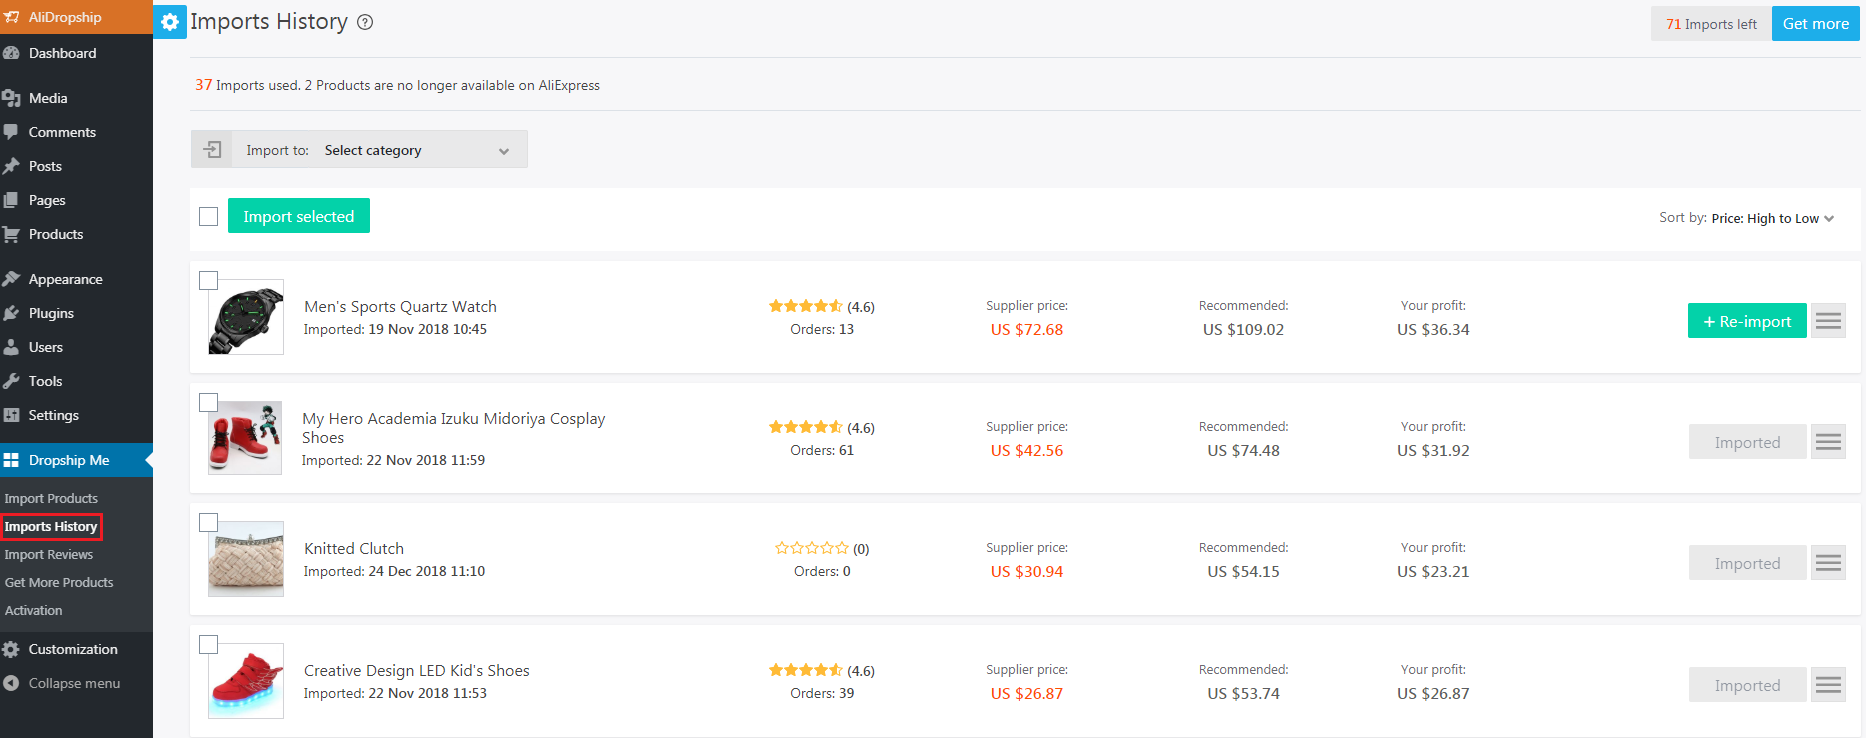
Task: Click the My Hero Academia Izuku Midoriya title
Action: click(454, 428)
